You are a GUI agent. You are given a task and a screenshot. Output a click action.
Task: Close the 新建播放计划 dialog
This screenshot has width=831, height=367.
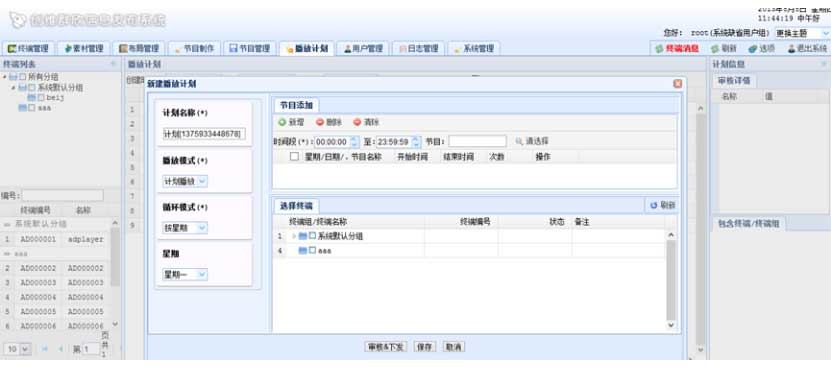(x=677, y=84)
